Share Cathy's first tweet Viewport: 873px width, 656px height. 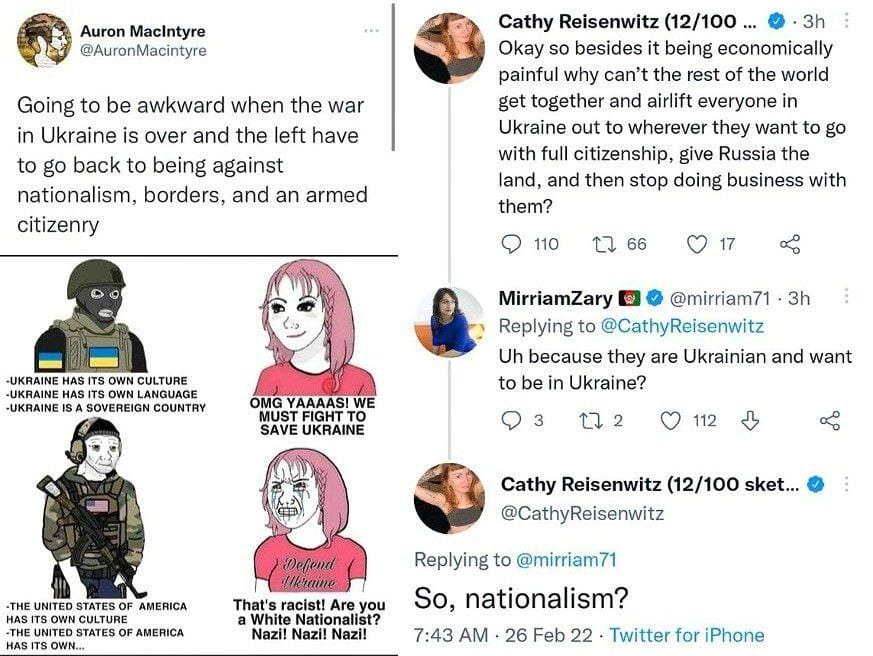(x=790, y=244)
